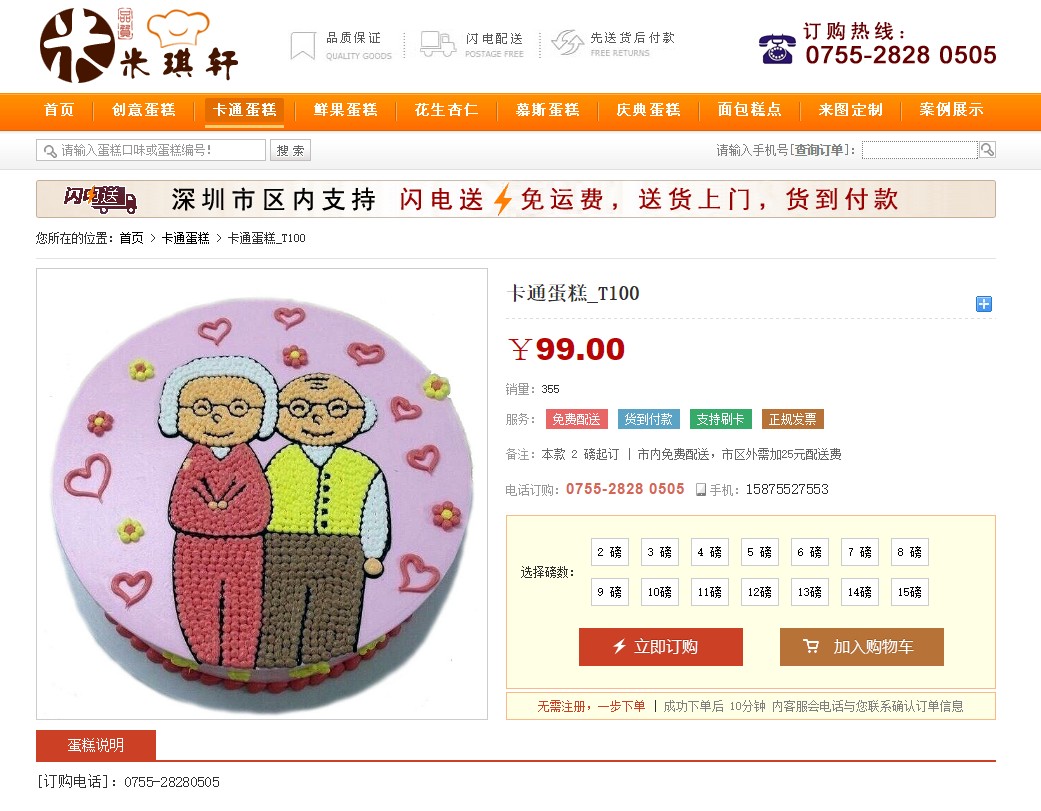
Task: Open the cartoon couple cake image
Action: click(x=262, y=494)
